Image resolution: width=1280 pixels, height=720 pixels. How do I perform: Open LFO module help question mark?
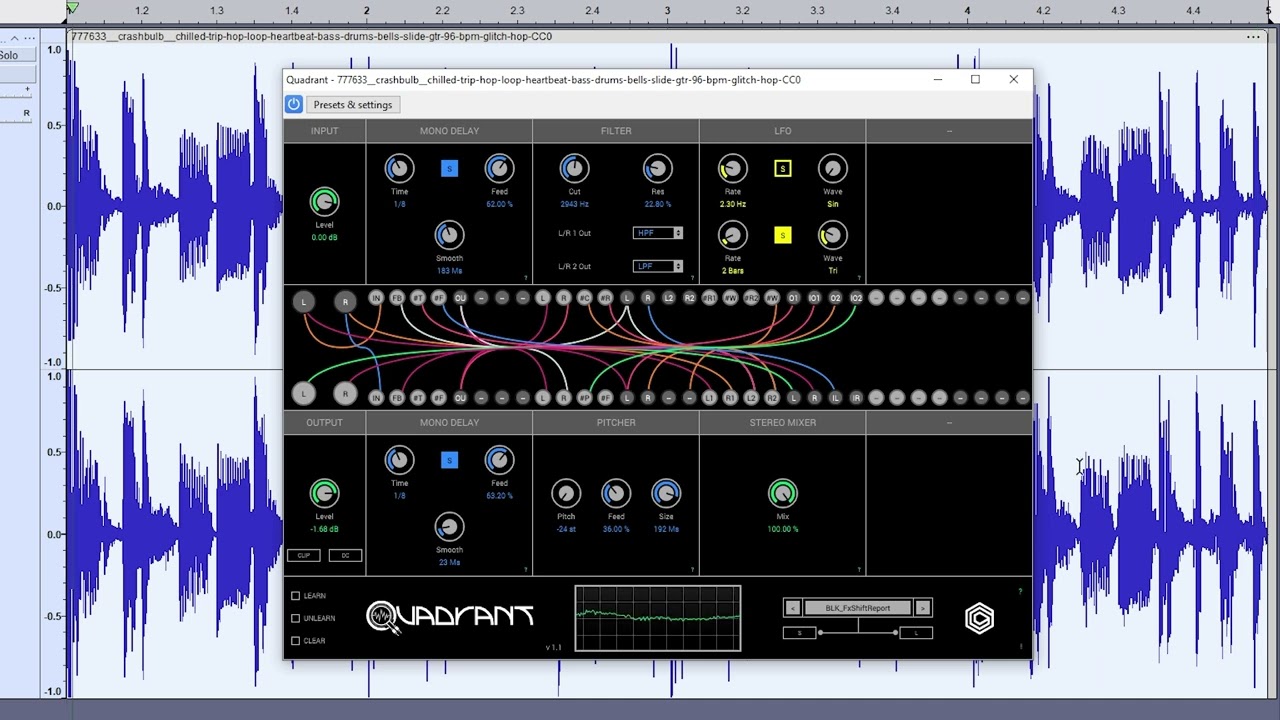pos(859,278)
